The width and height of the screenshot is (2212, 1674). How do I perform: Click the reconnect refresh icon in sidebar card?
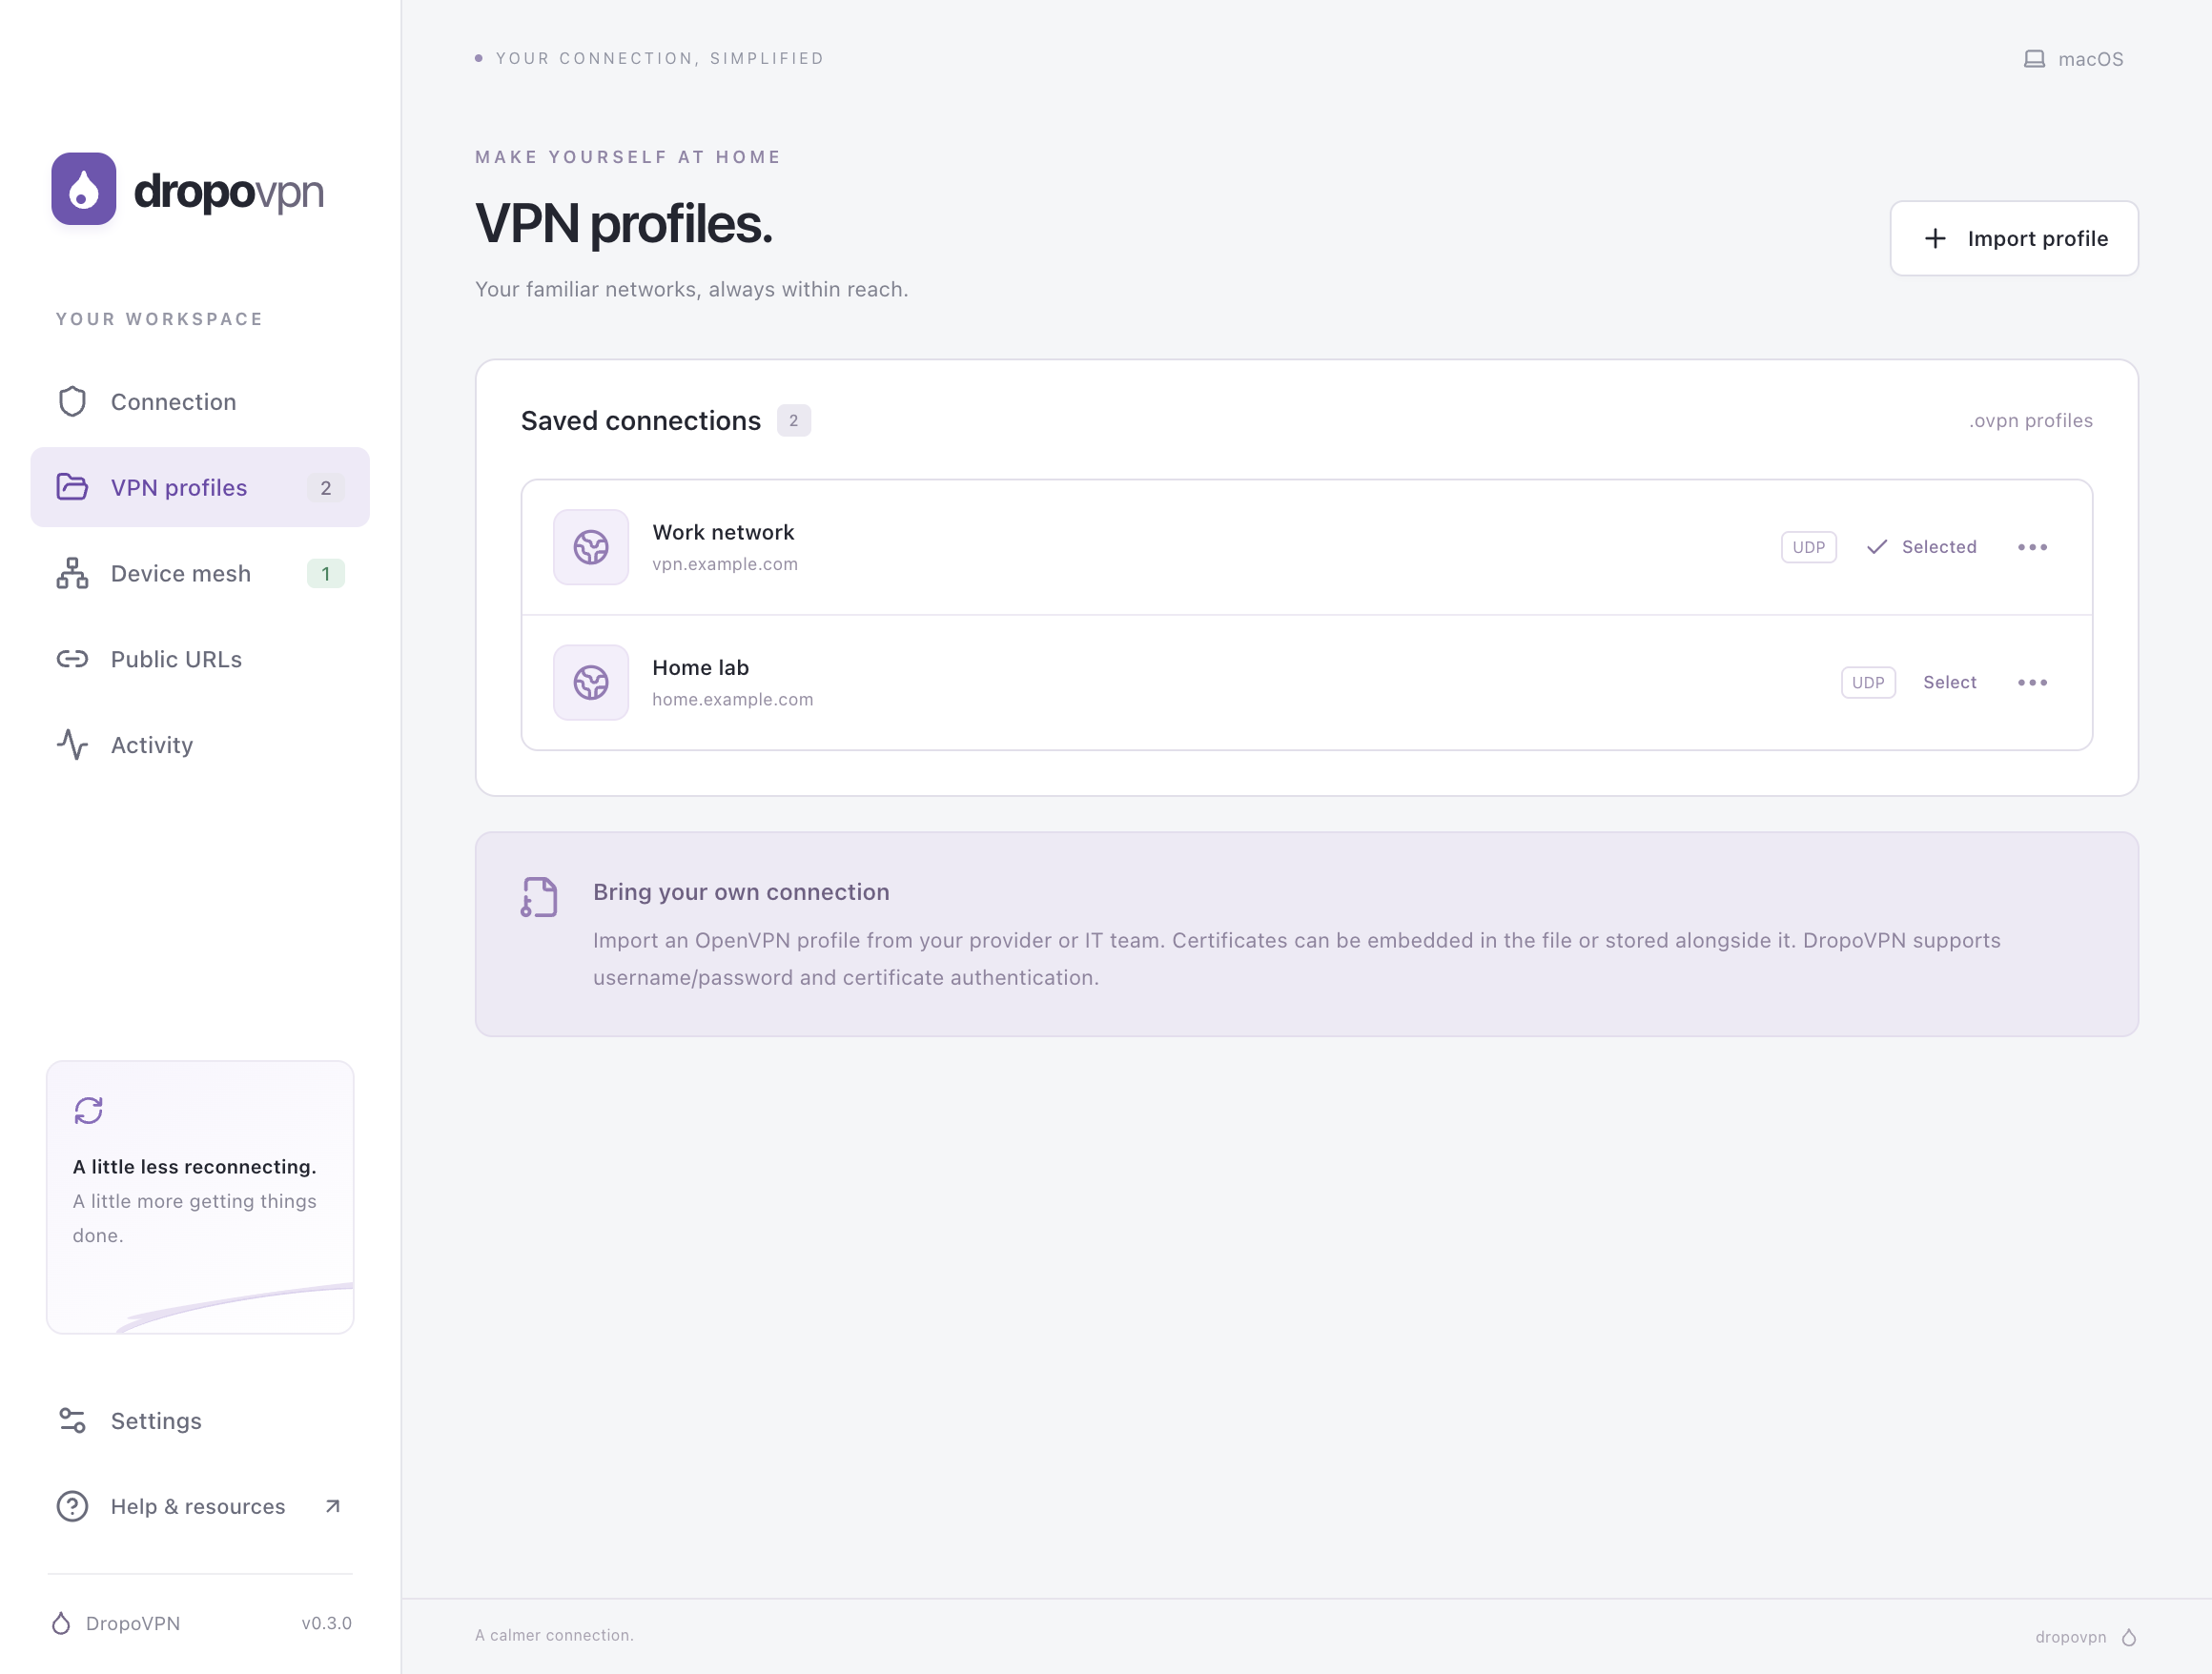click(89, 1110)
